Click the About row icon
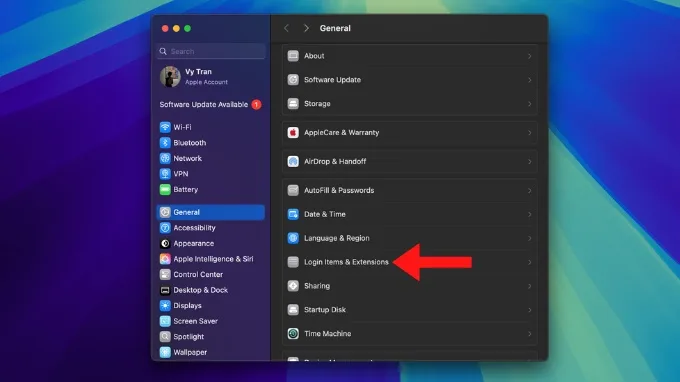 (293, 56)
